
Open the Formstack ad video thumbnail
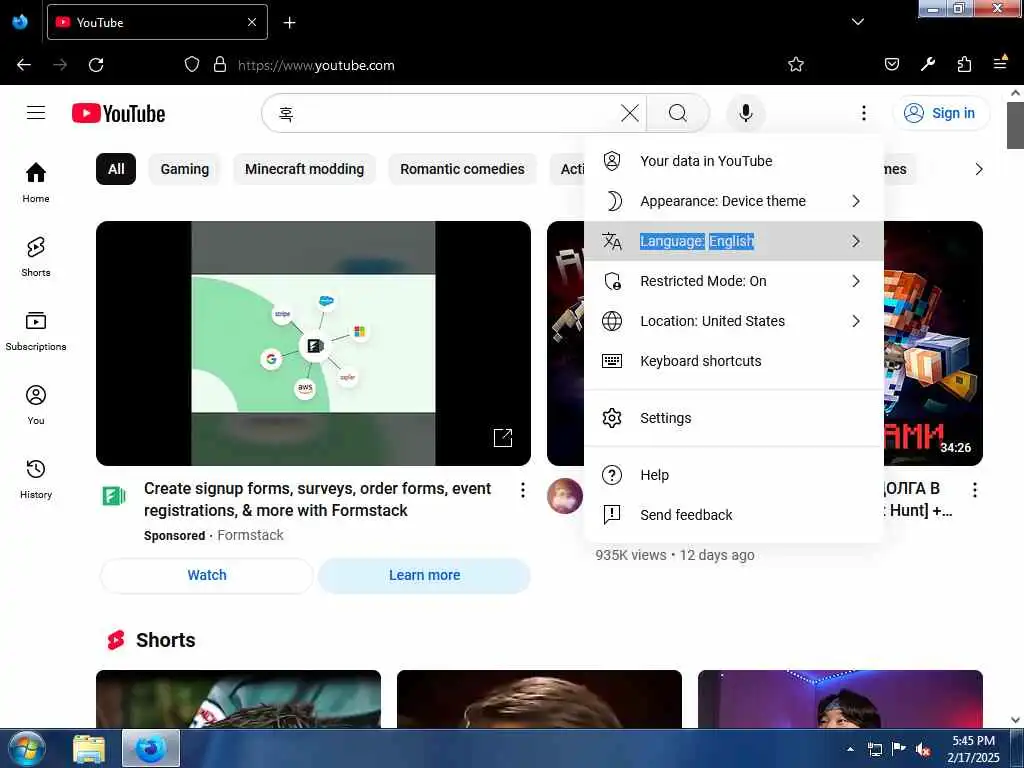pyautogui.click(x=313, y=344)
